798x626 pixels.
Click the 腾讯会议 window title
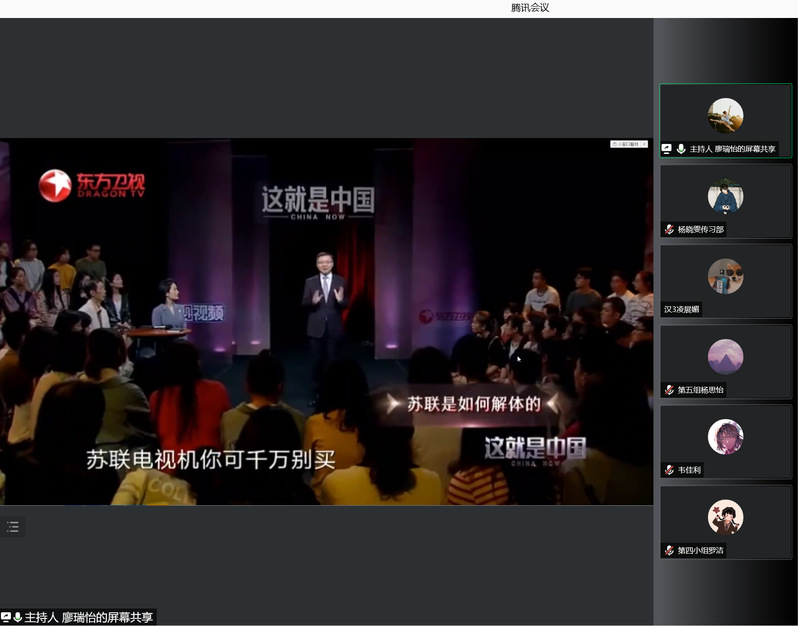(x=530, y=8)
